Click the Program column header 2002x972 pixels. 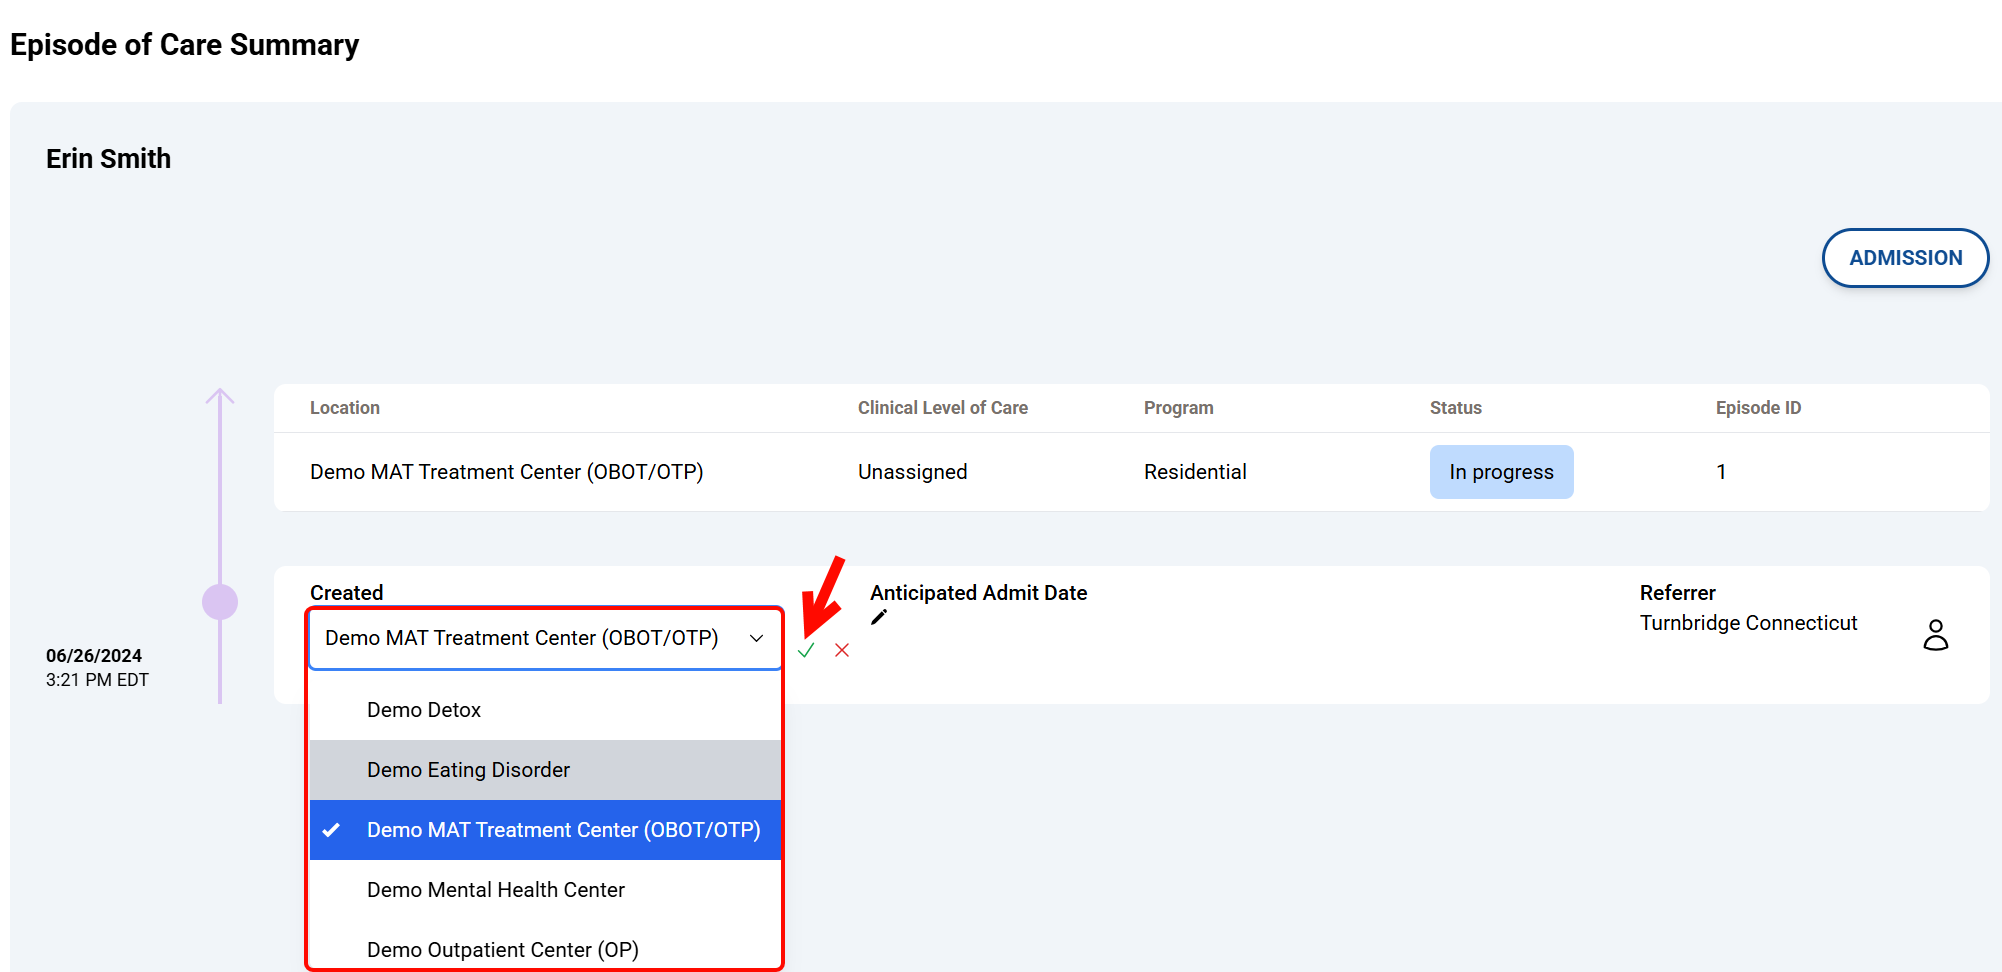point(1178,408)
